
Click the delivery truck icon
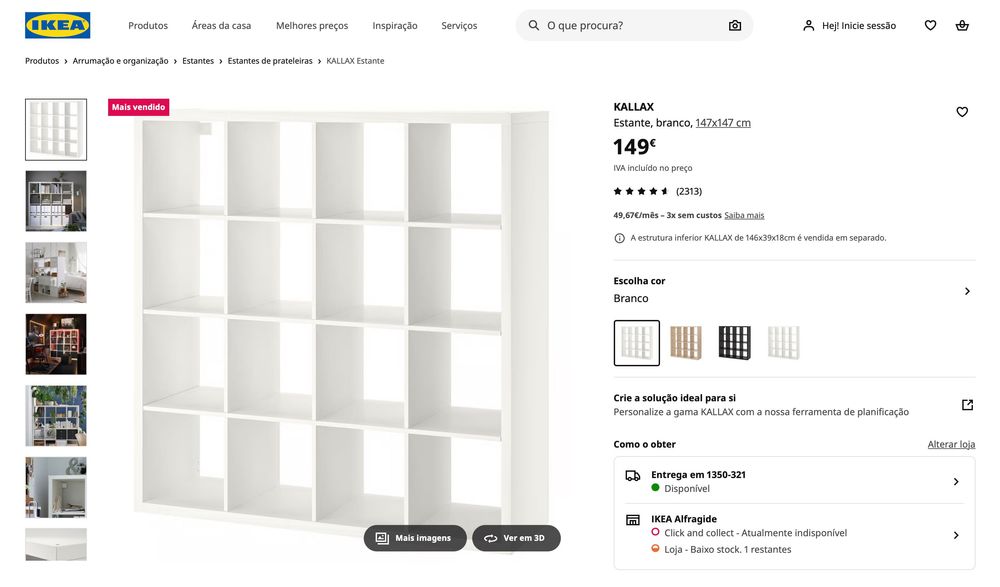[x=633, y=476]
